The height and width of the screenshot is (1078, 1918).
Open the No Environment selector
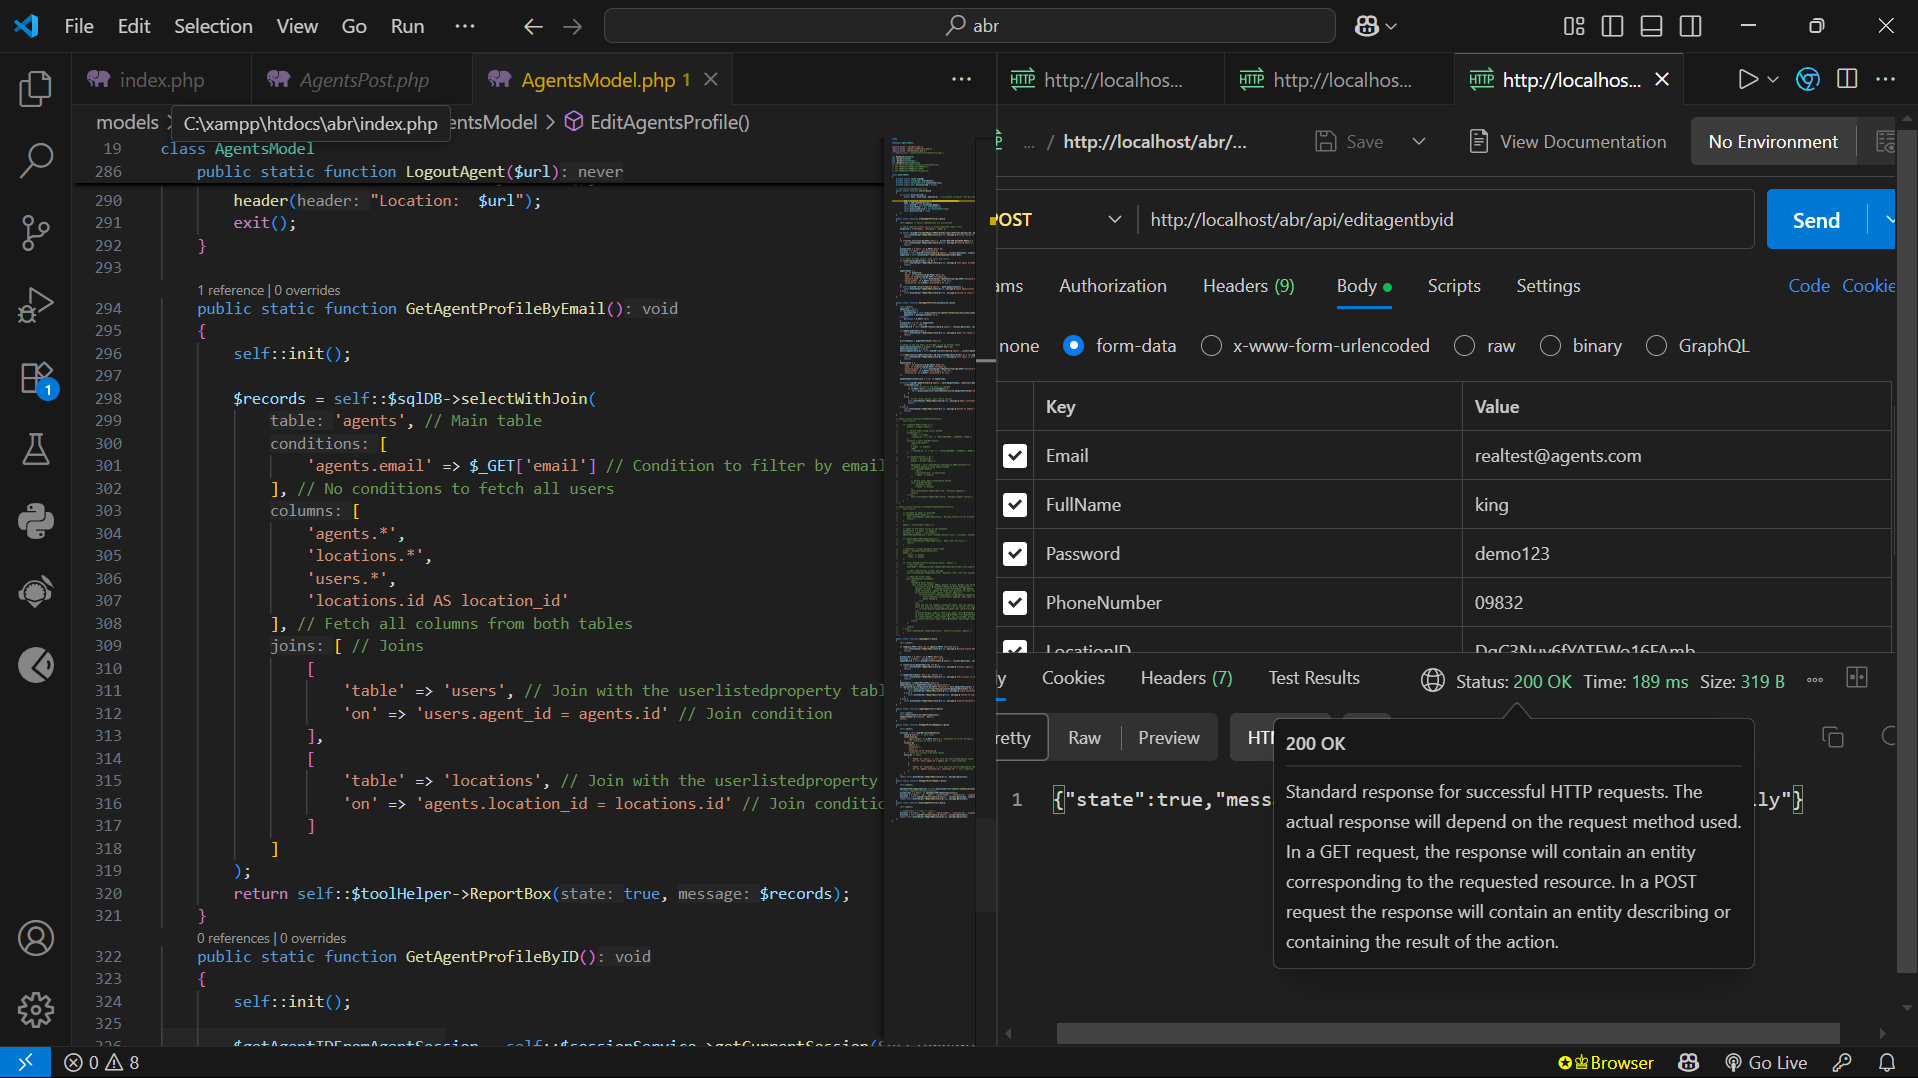coord(1772,142)
